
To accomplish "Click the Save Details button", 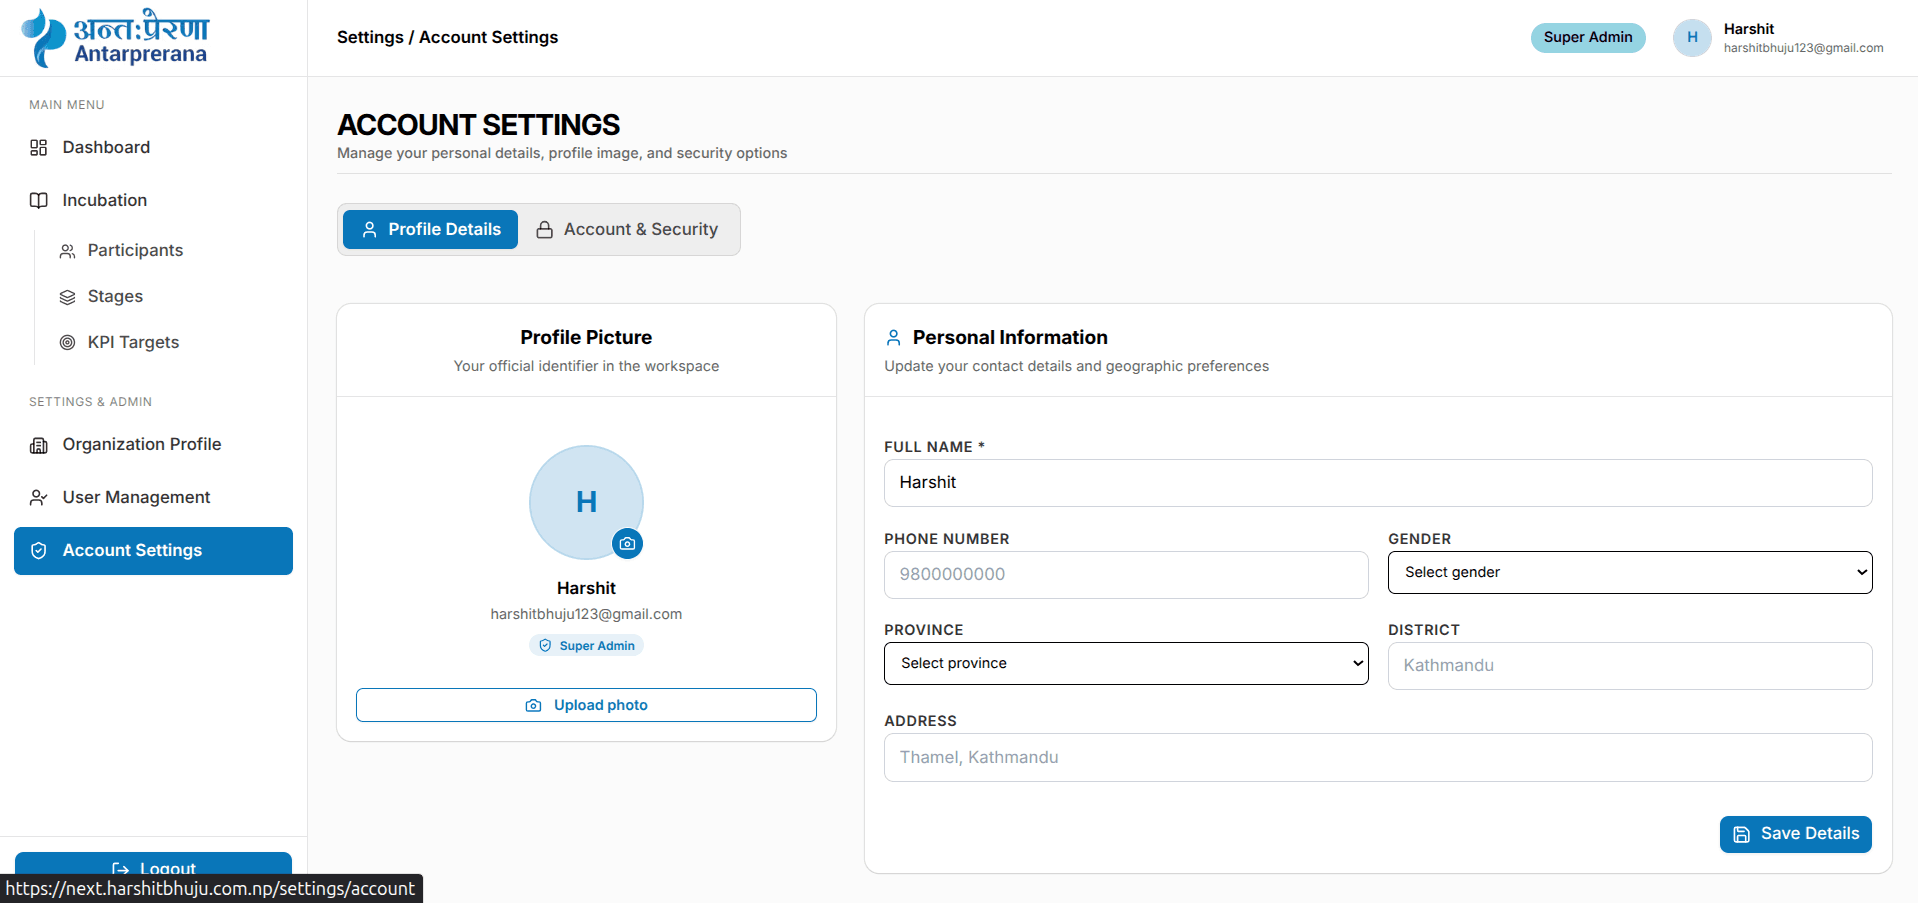I will [1796, 835].
